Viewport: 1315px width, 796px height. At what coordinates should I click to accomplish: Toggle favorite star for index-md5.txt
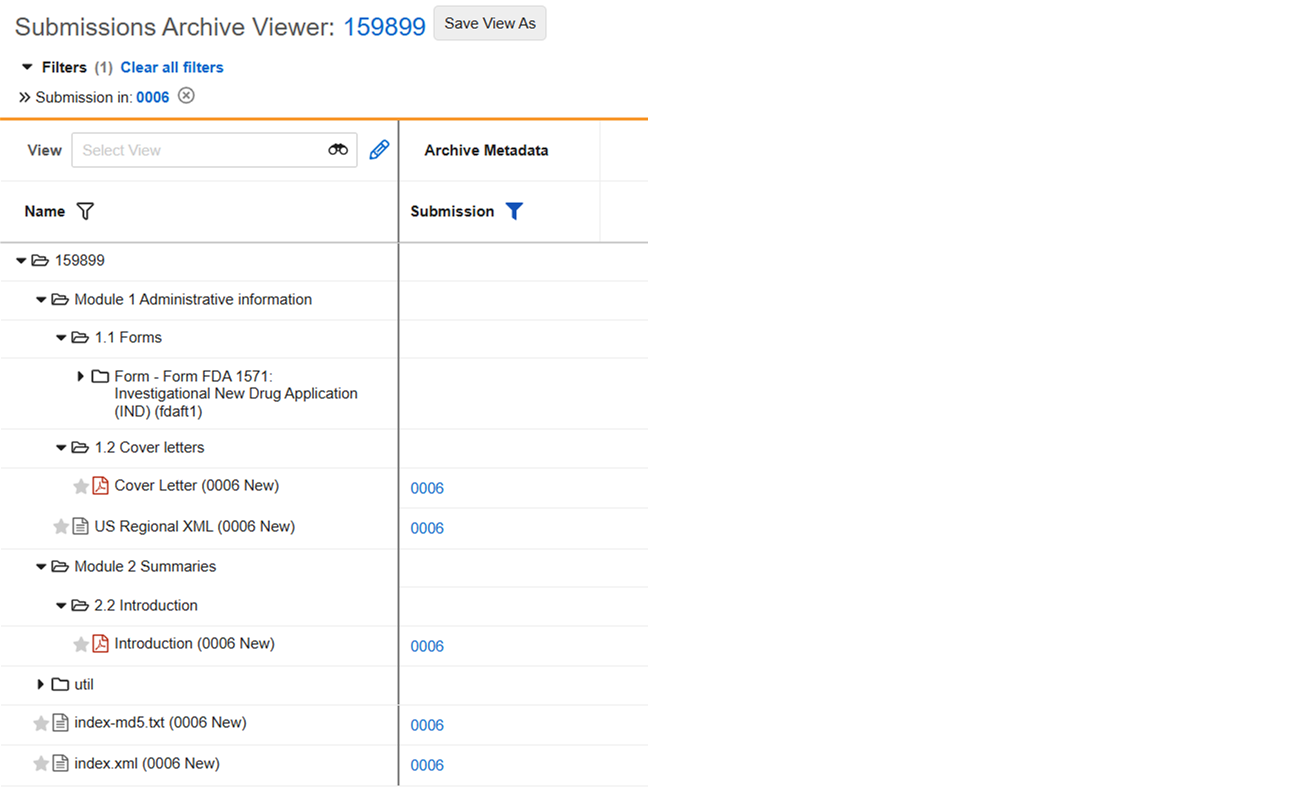click(41, 723)
